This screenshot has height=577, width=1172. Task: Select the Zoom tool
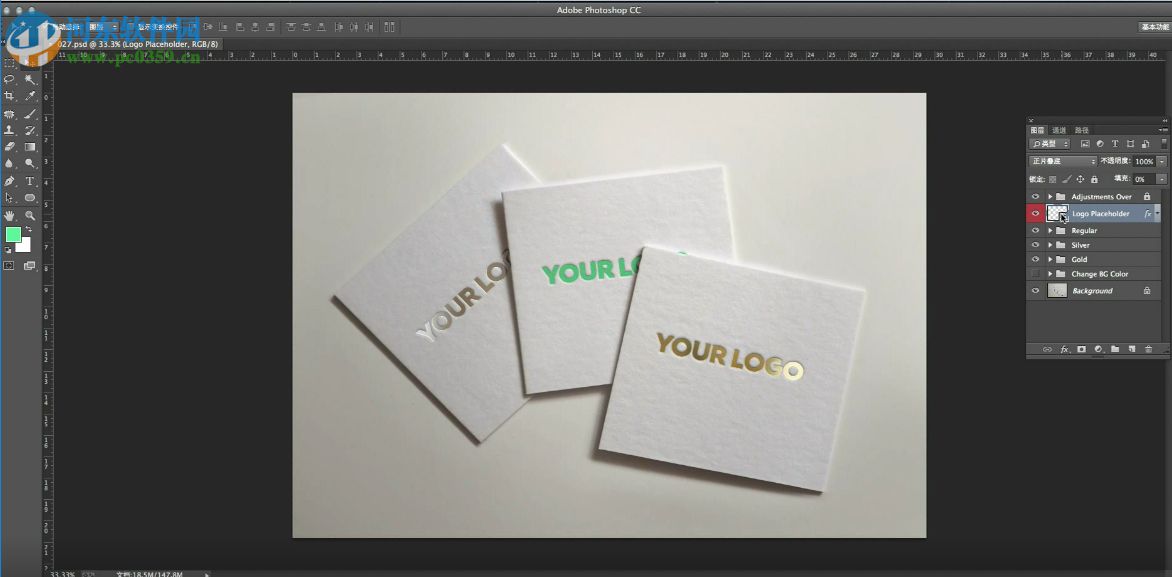pyautogui.click(x=30, y=215)
